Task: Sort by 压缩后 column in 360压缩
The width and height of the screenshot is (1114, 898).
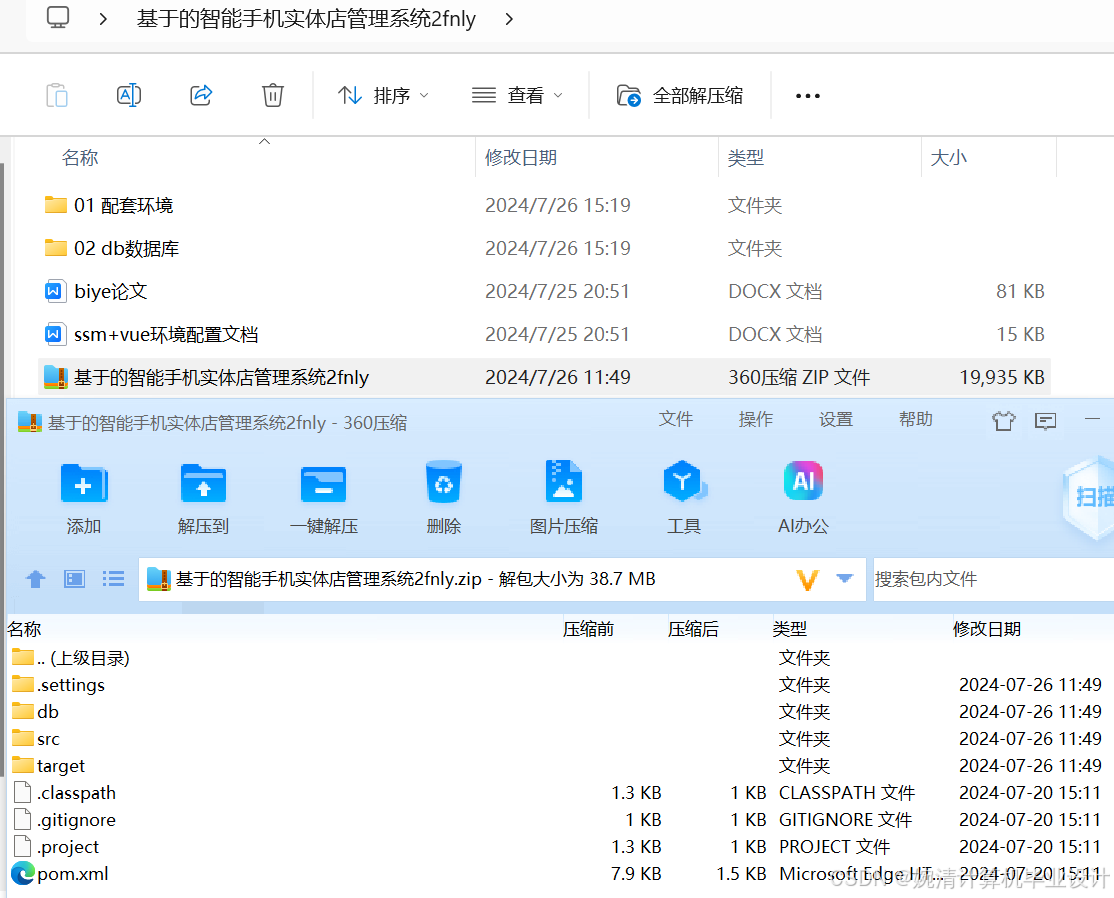Action: point(693,629)
